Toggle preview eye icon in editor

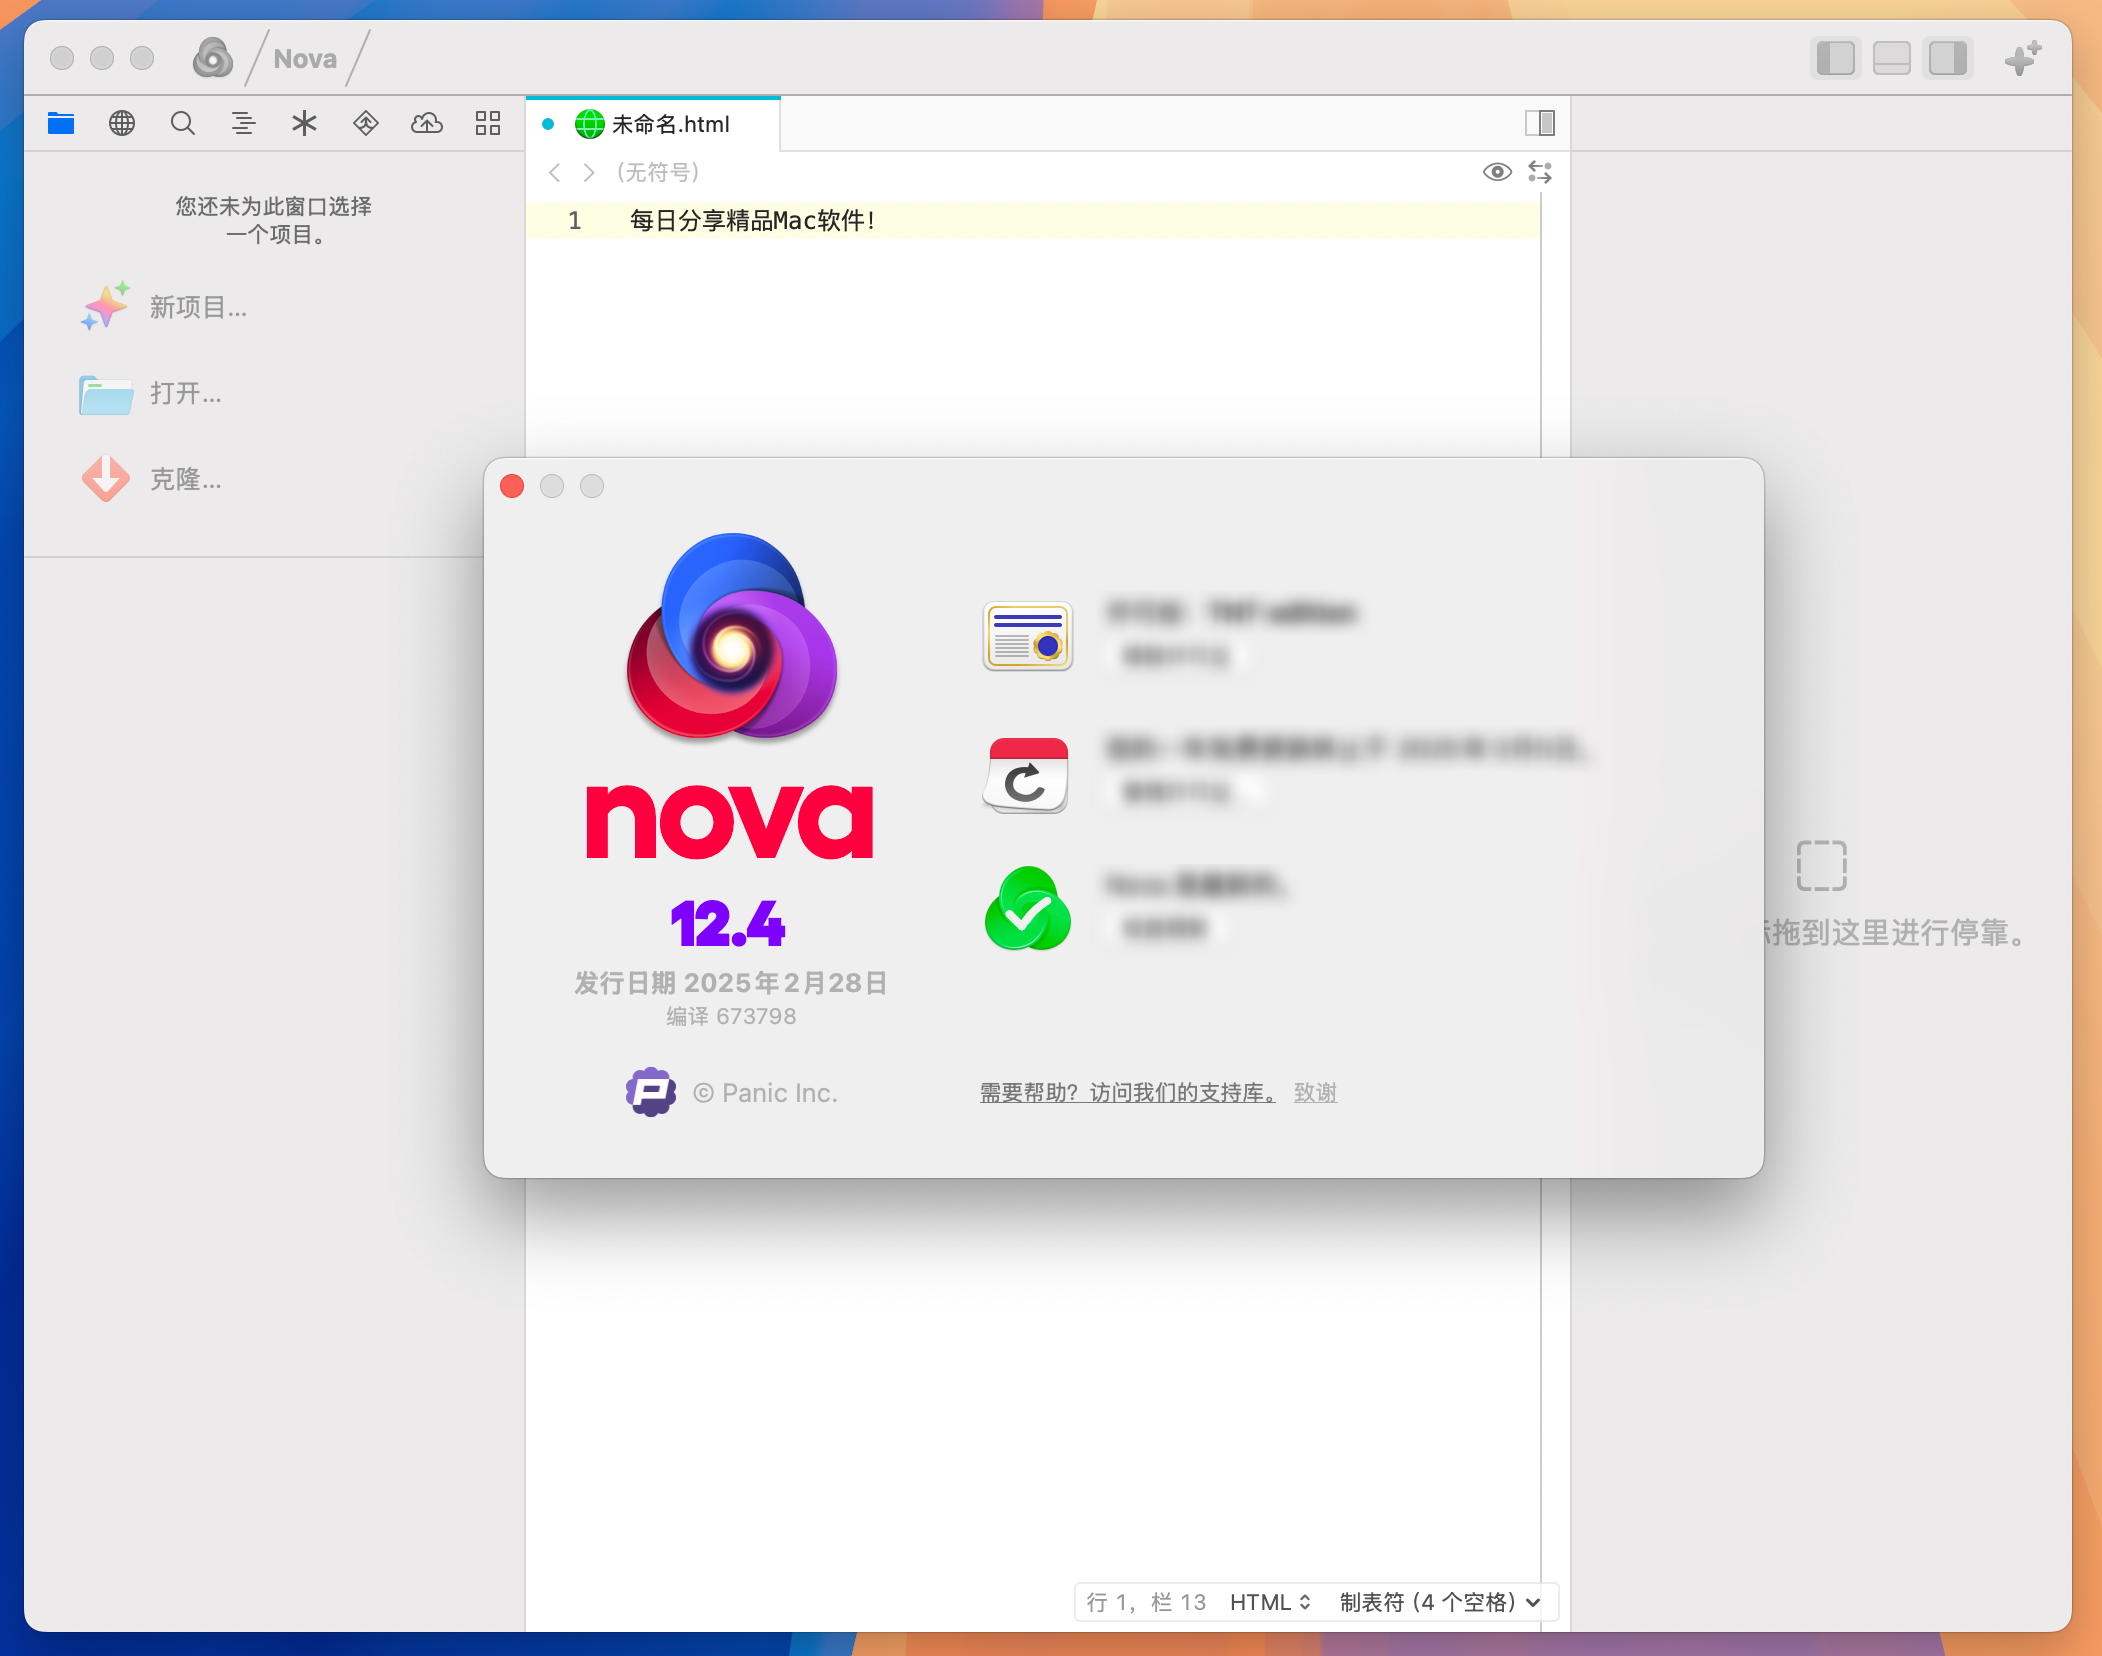click(x=1497, y=172)
